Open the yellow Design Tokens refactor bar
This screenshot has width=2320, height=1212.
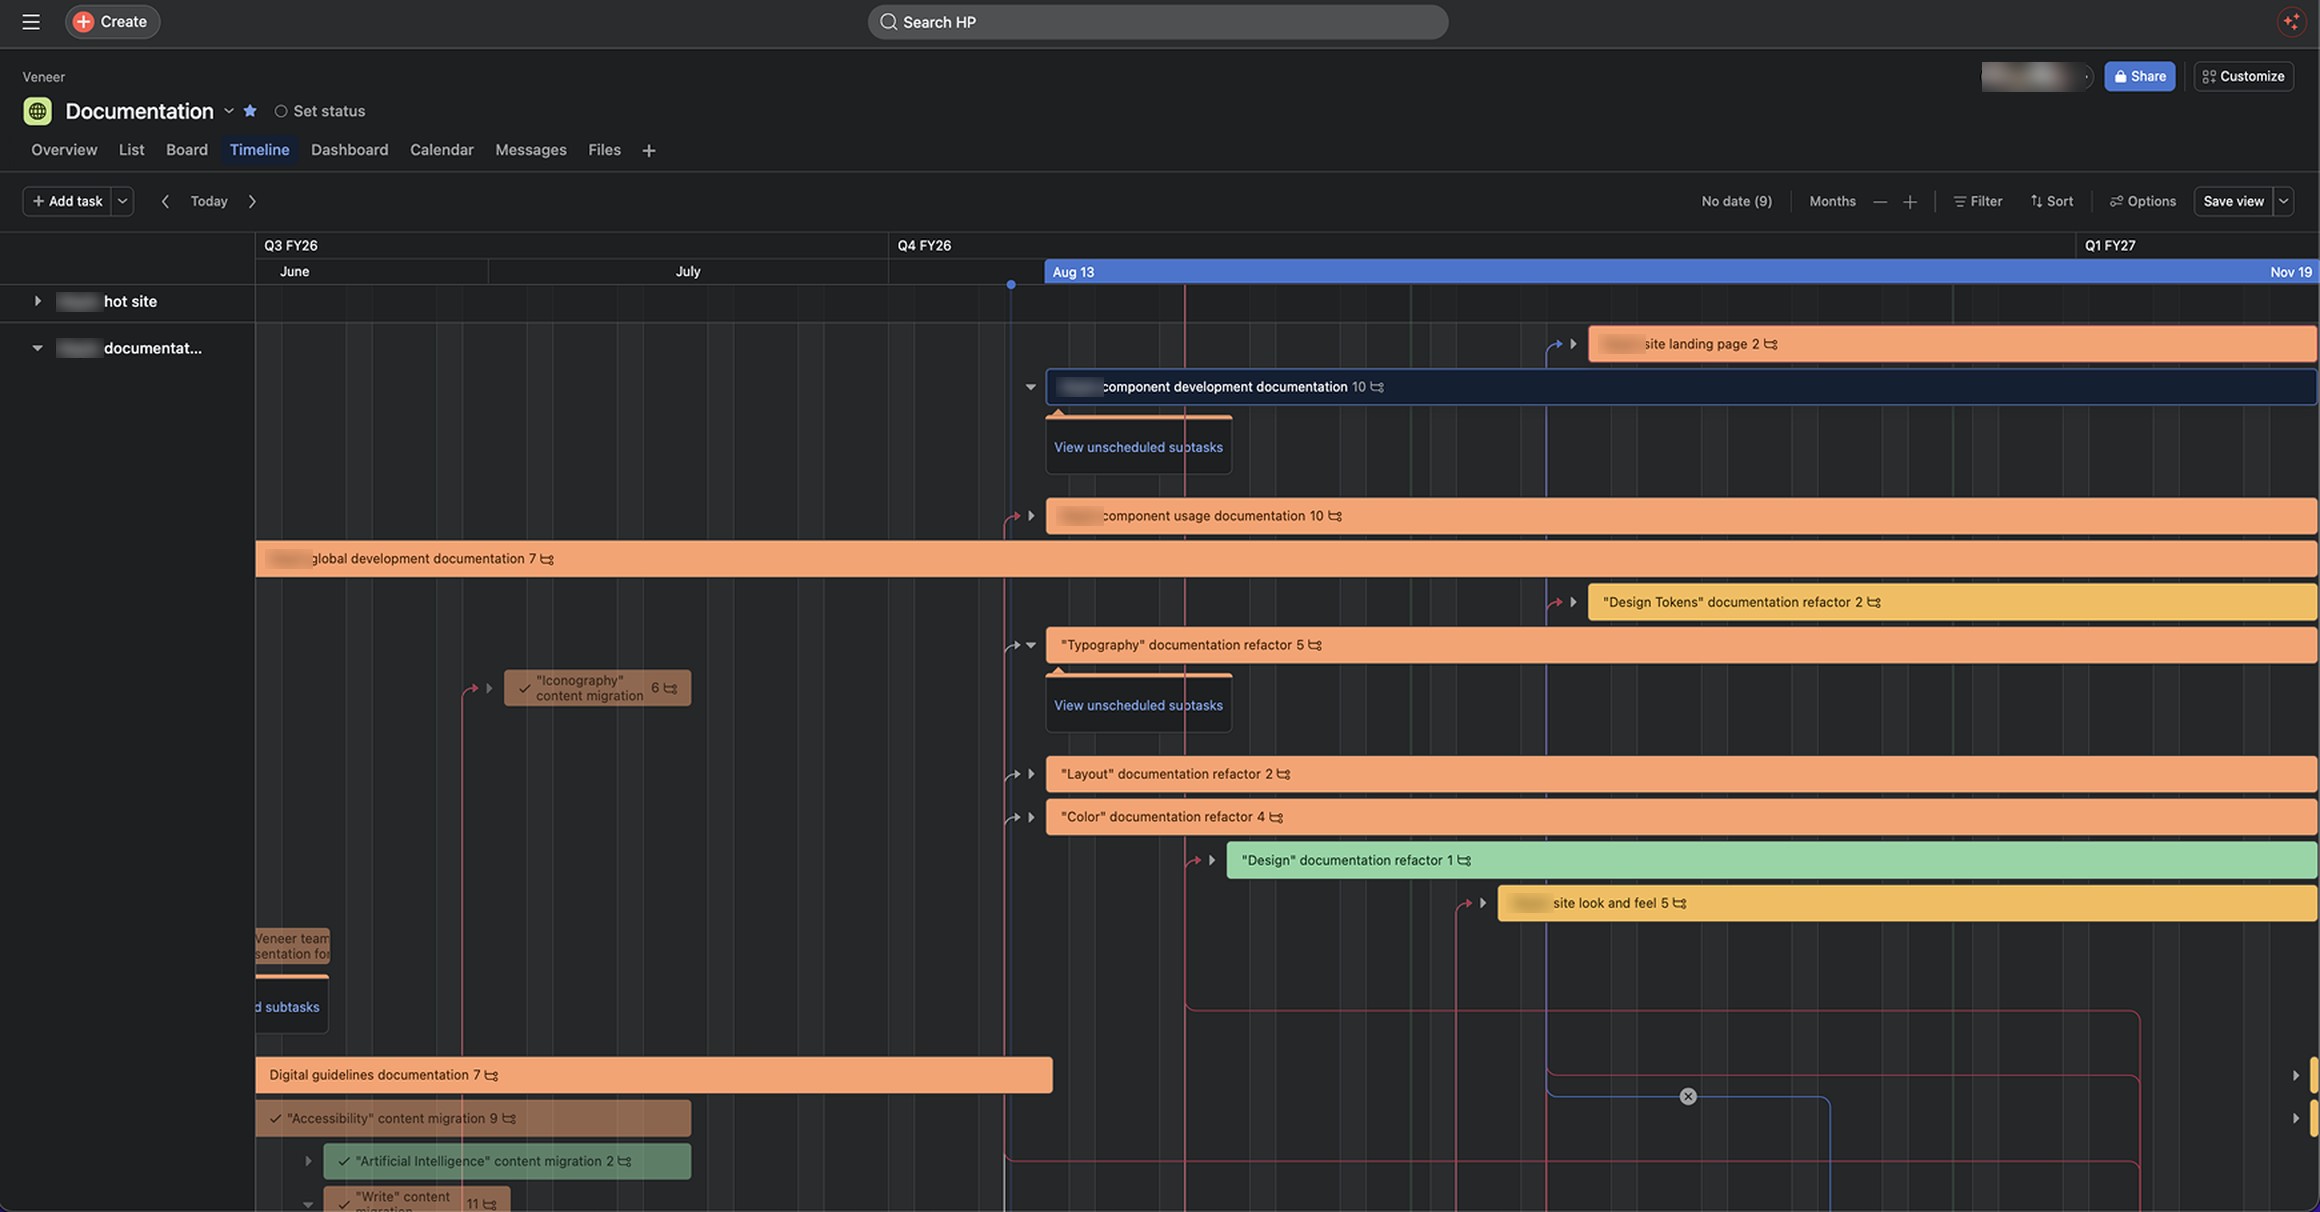coord(1952,602)
